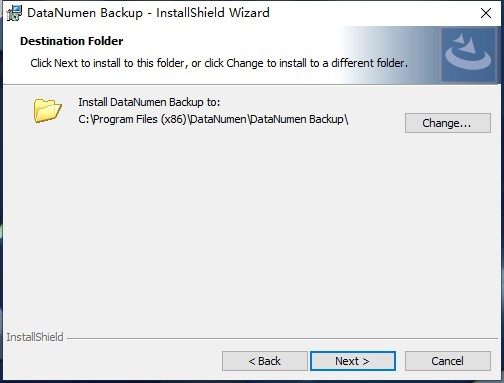
Task: Click the horizontal separator line beside InstallShield
Action: (282, 338)
